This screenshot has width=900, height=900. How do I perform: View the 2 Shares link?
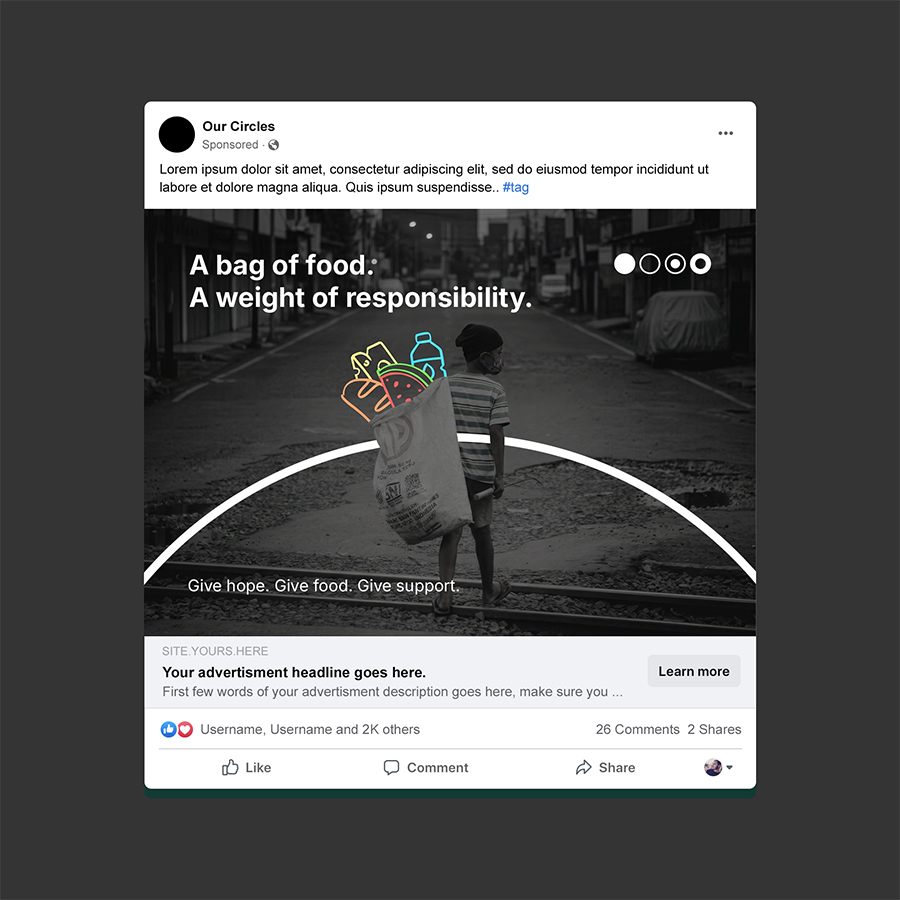pos(715,729)
